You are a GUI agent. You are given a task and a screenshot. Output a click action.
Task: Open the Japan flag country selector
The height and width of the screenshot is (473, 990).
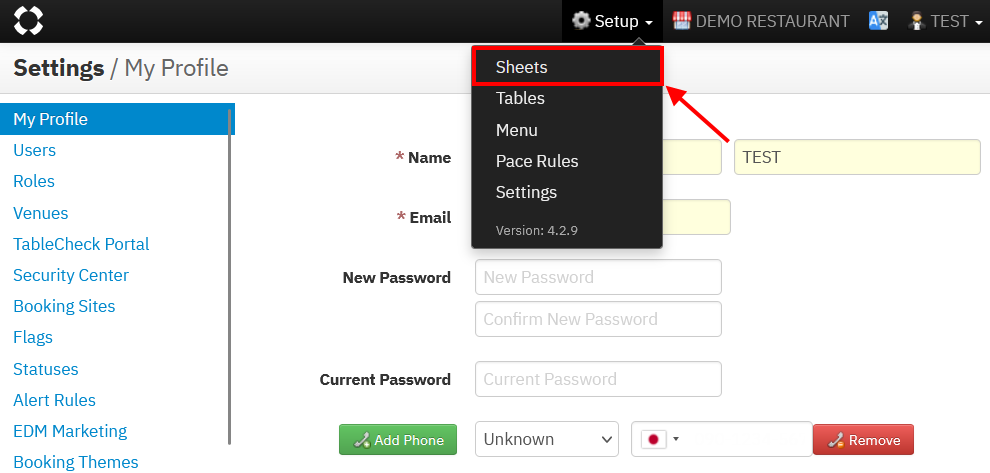coord(659,439)
